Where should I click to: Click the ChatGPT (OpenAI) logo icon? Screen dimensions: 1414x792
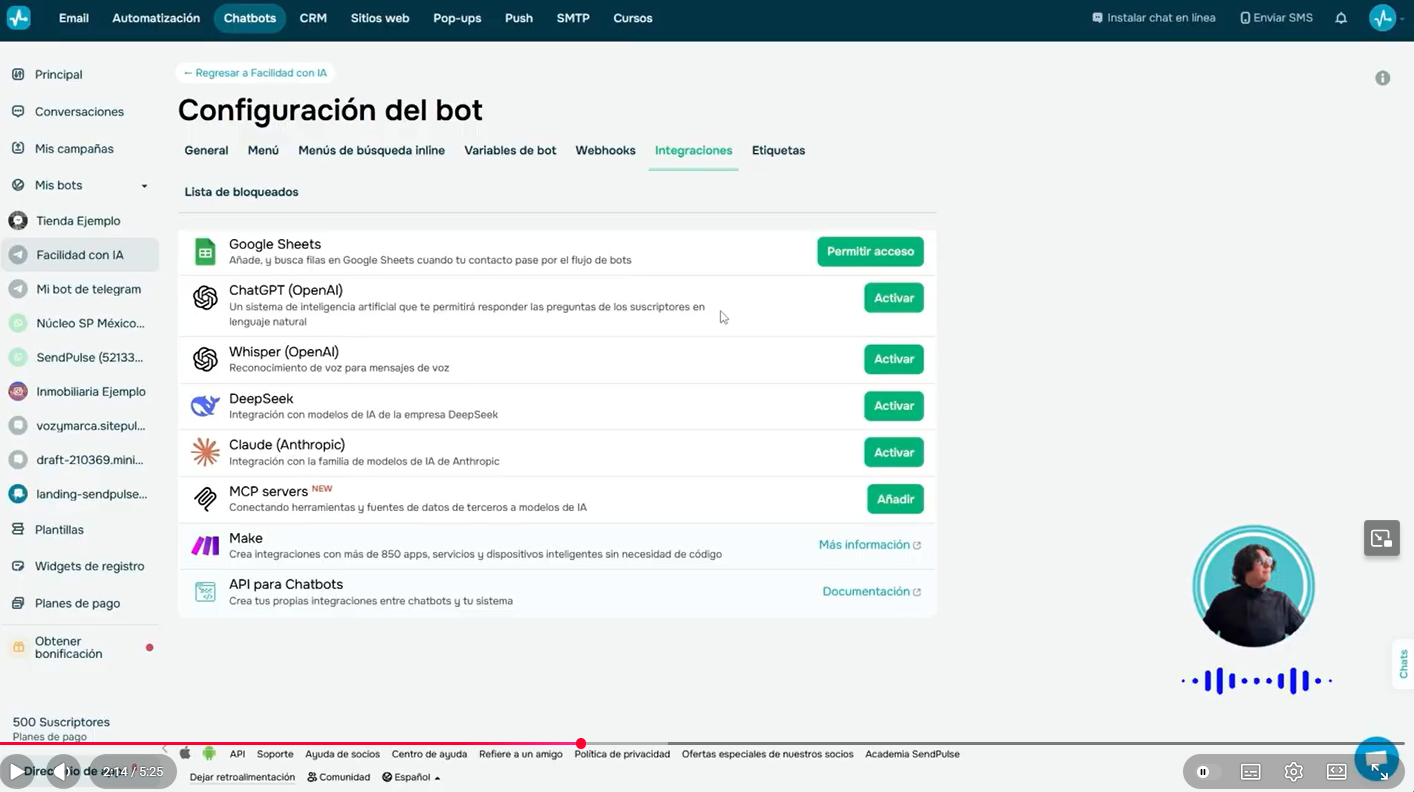(205, 298)
